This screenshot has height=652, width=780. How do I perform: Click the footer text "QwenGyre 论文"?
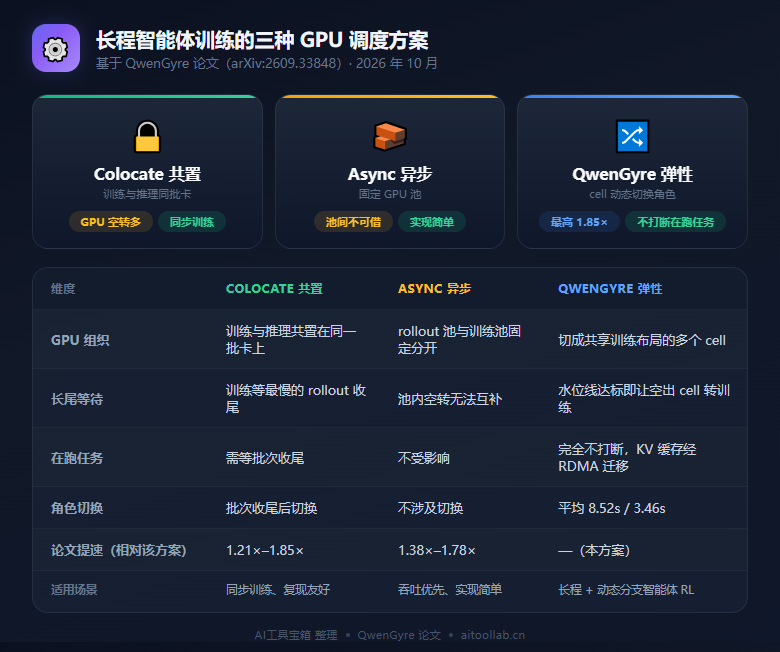(x=399, y=635)
